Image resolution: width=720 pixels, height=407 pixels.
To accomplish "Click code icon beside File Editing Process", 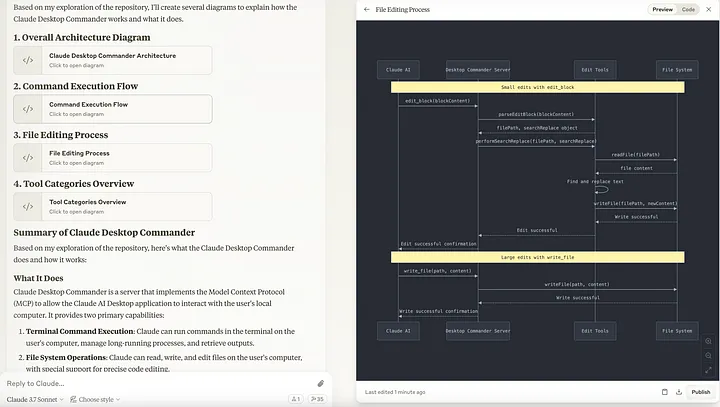I will pyautogui.click(x=28, y=158).
